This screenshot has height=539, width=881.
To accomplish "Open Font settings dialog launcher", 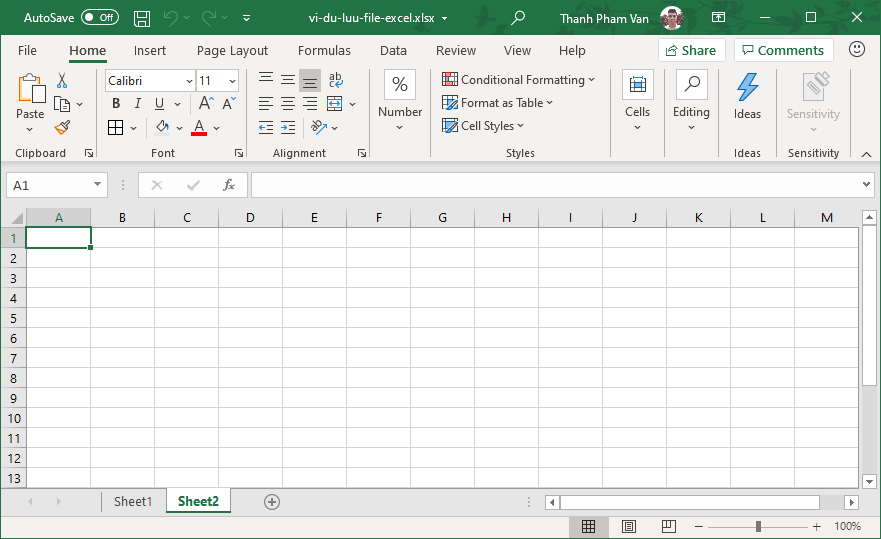I will tap(239, 153).
